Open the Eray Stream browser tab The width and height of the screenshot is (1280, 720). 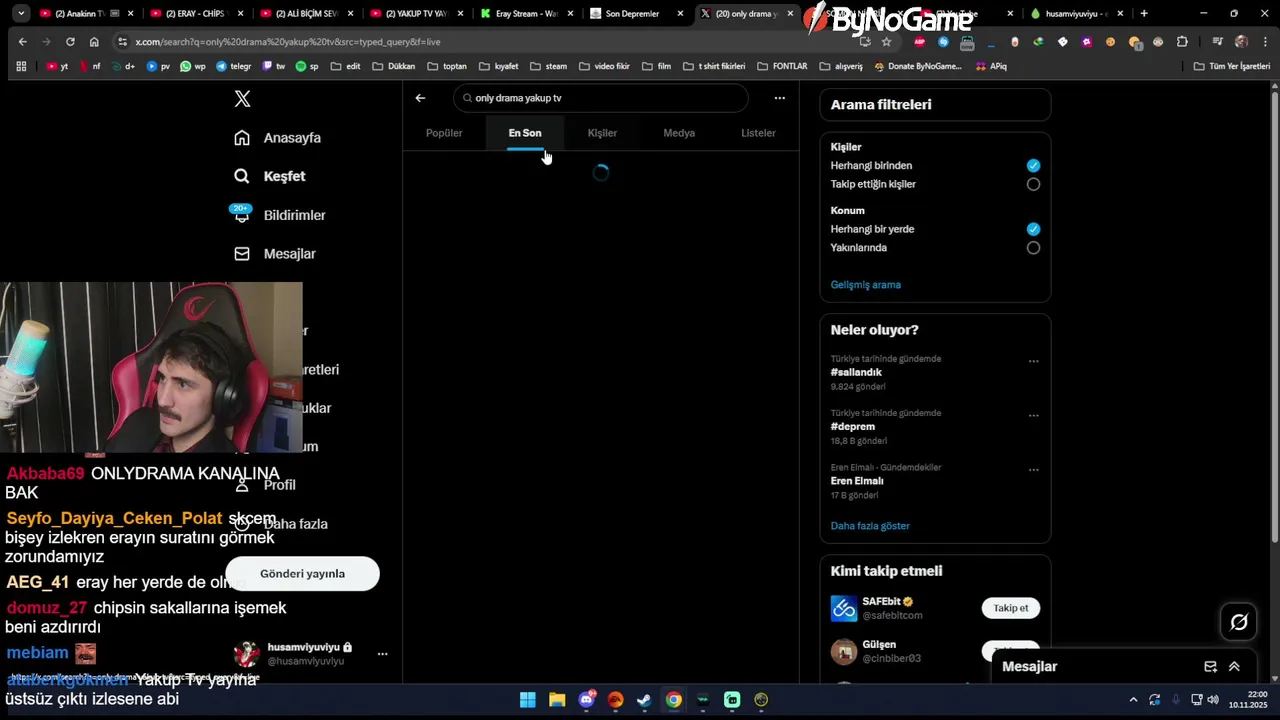(x=526, y=14)
